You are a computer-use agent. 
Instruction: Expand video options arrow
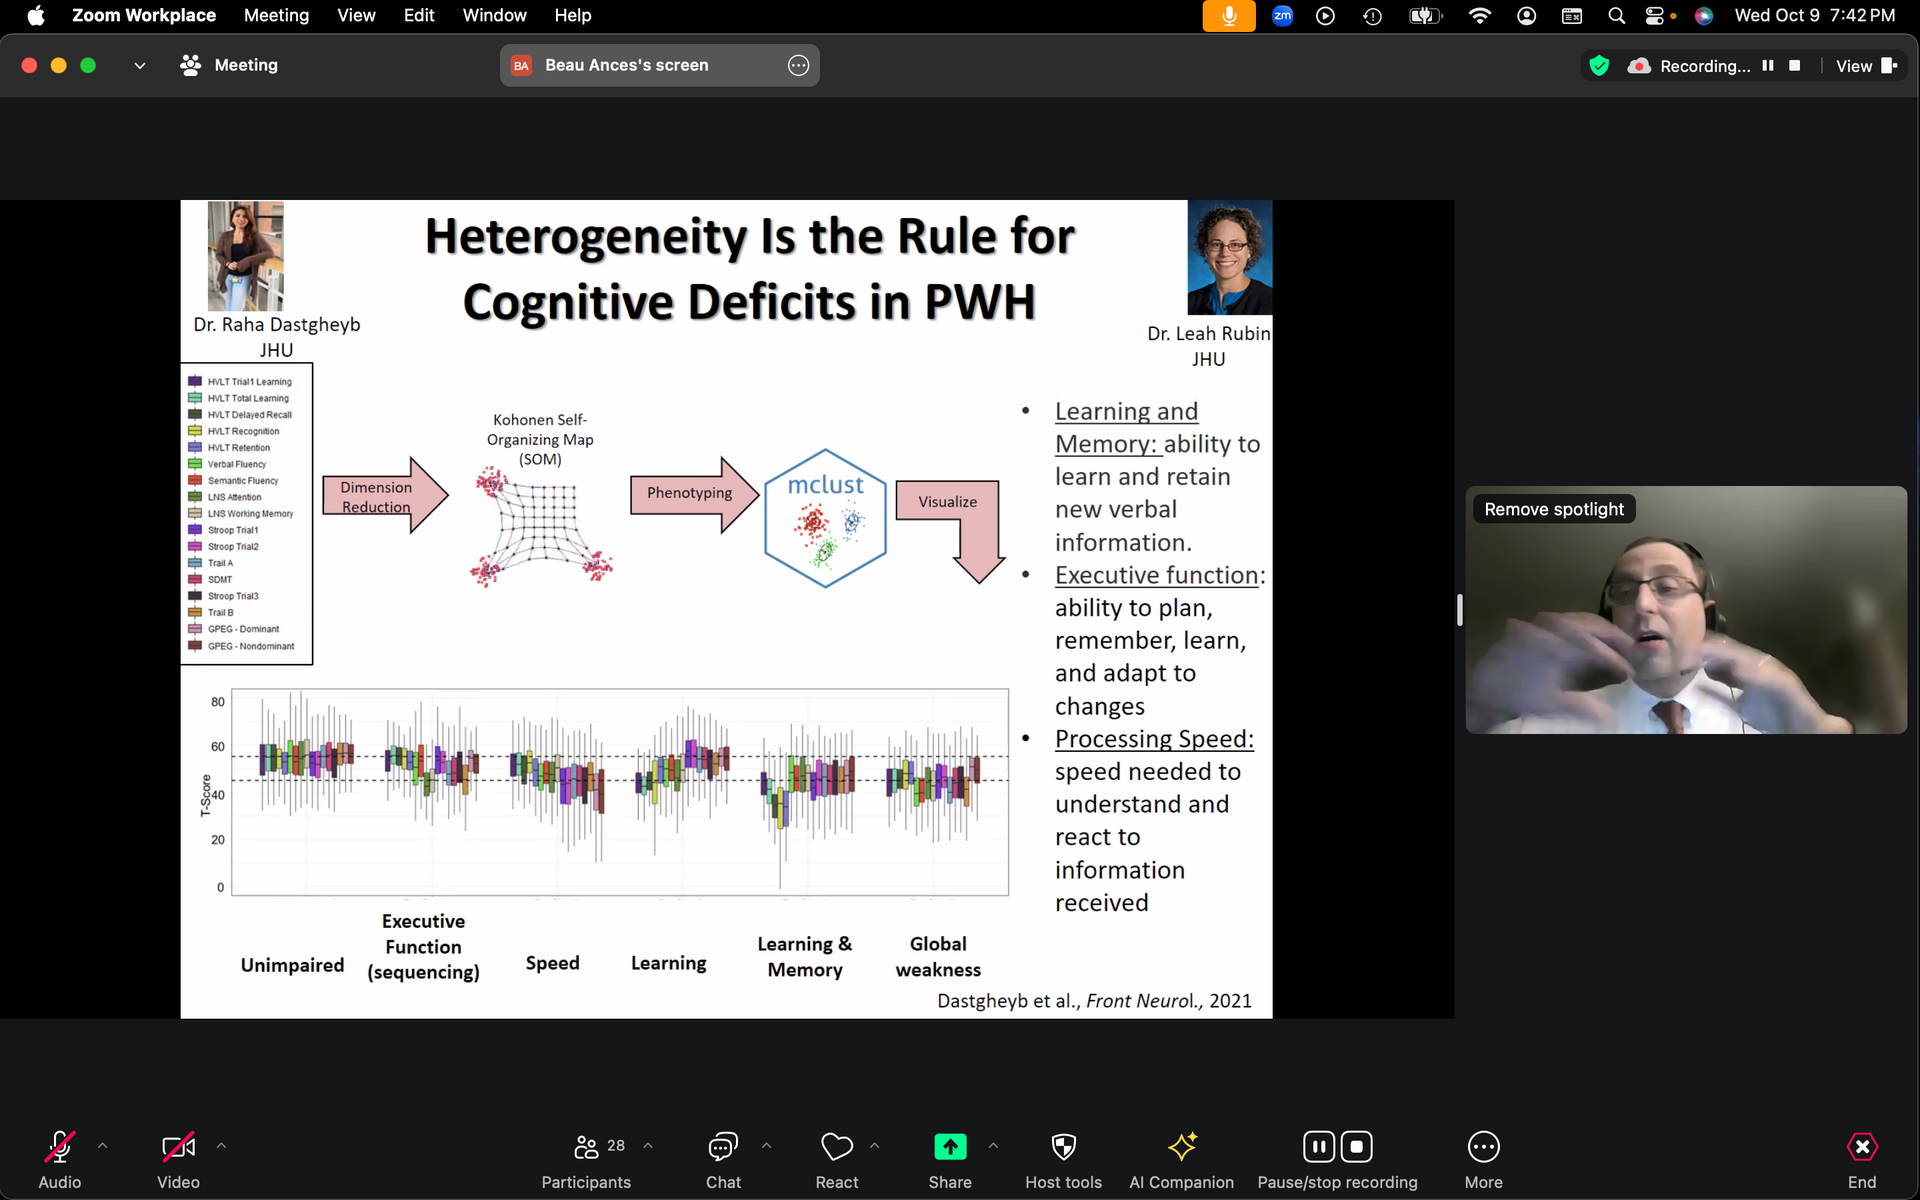click(x=221, y=1146)
